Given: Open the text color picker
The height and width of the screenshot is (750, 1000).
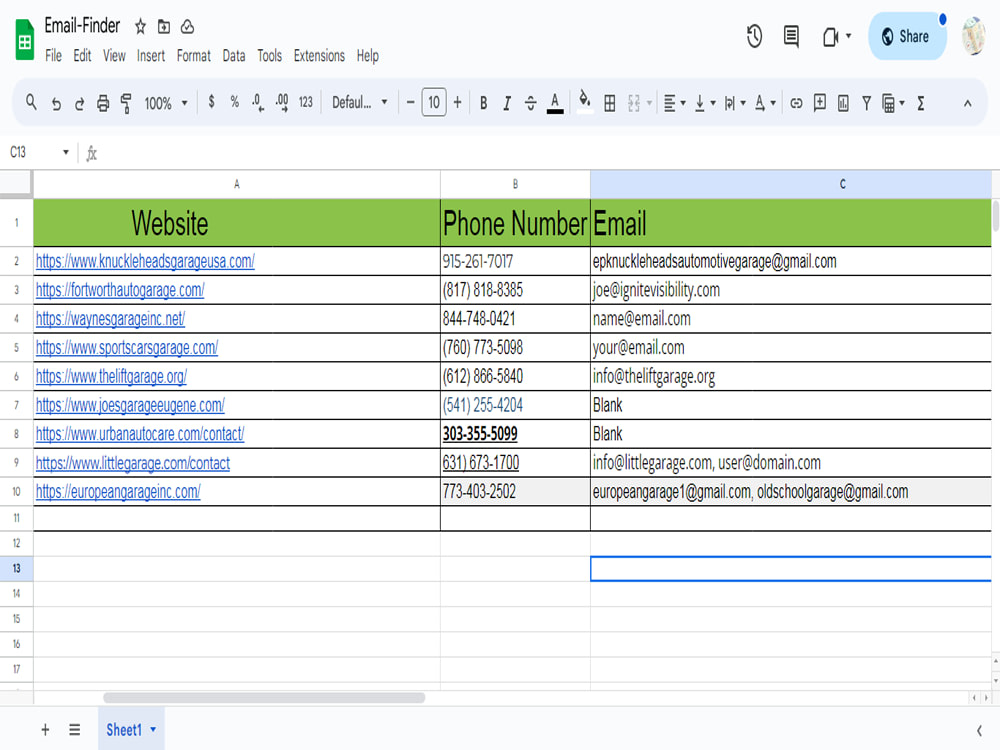Looking at the screenshot, I should click(x=555, y=103).
